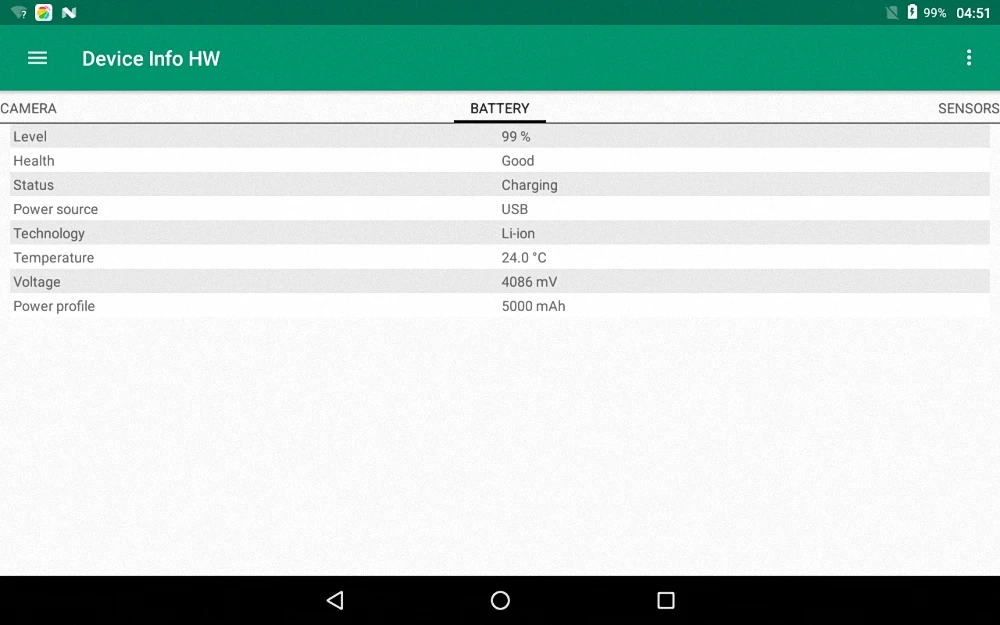Tap the Android N notification icon

(69, 13)
